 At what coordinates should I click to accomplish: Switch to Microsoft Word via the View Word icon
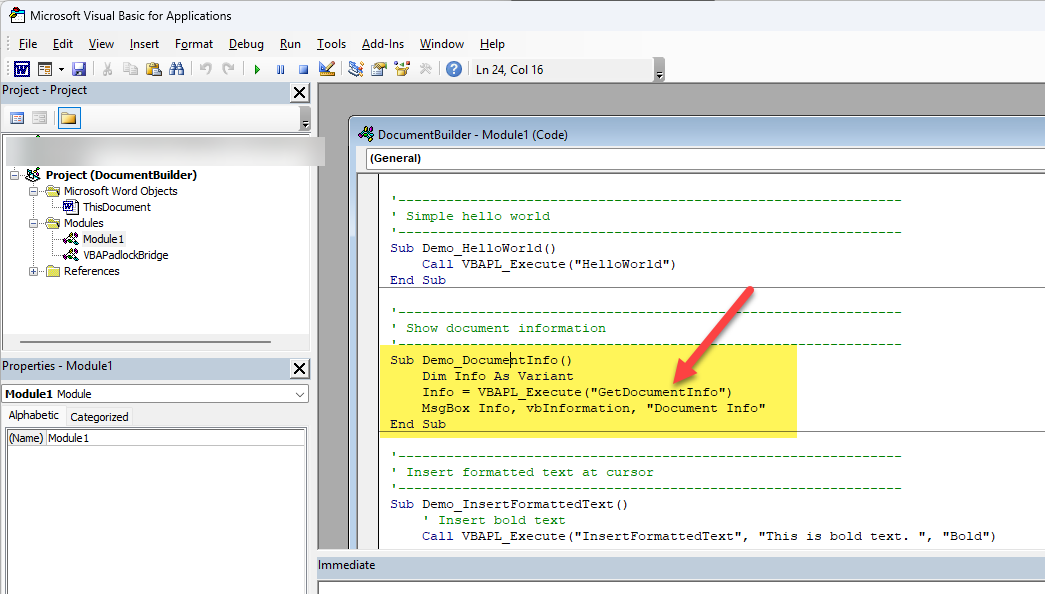[21, 68]
